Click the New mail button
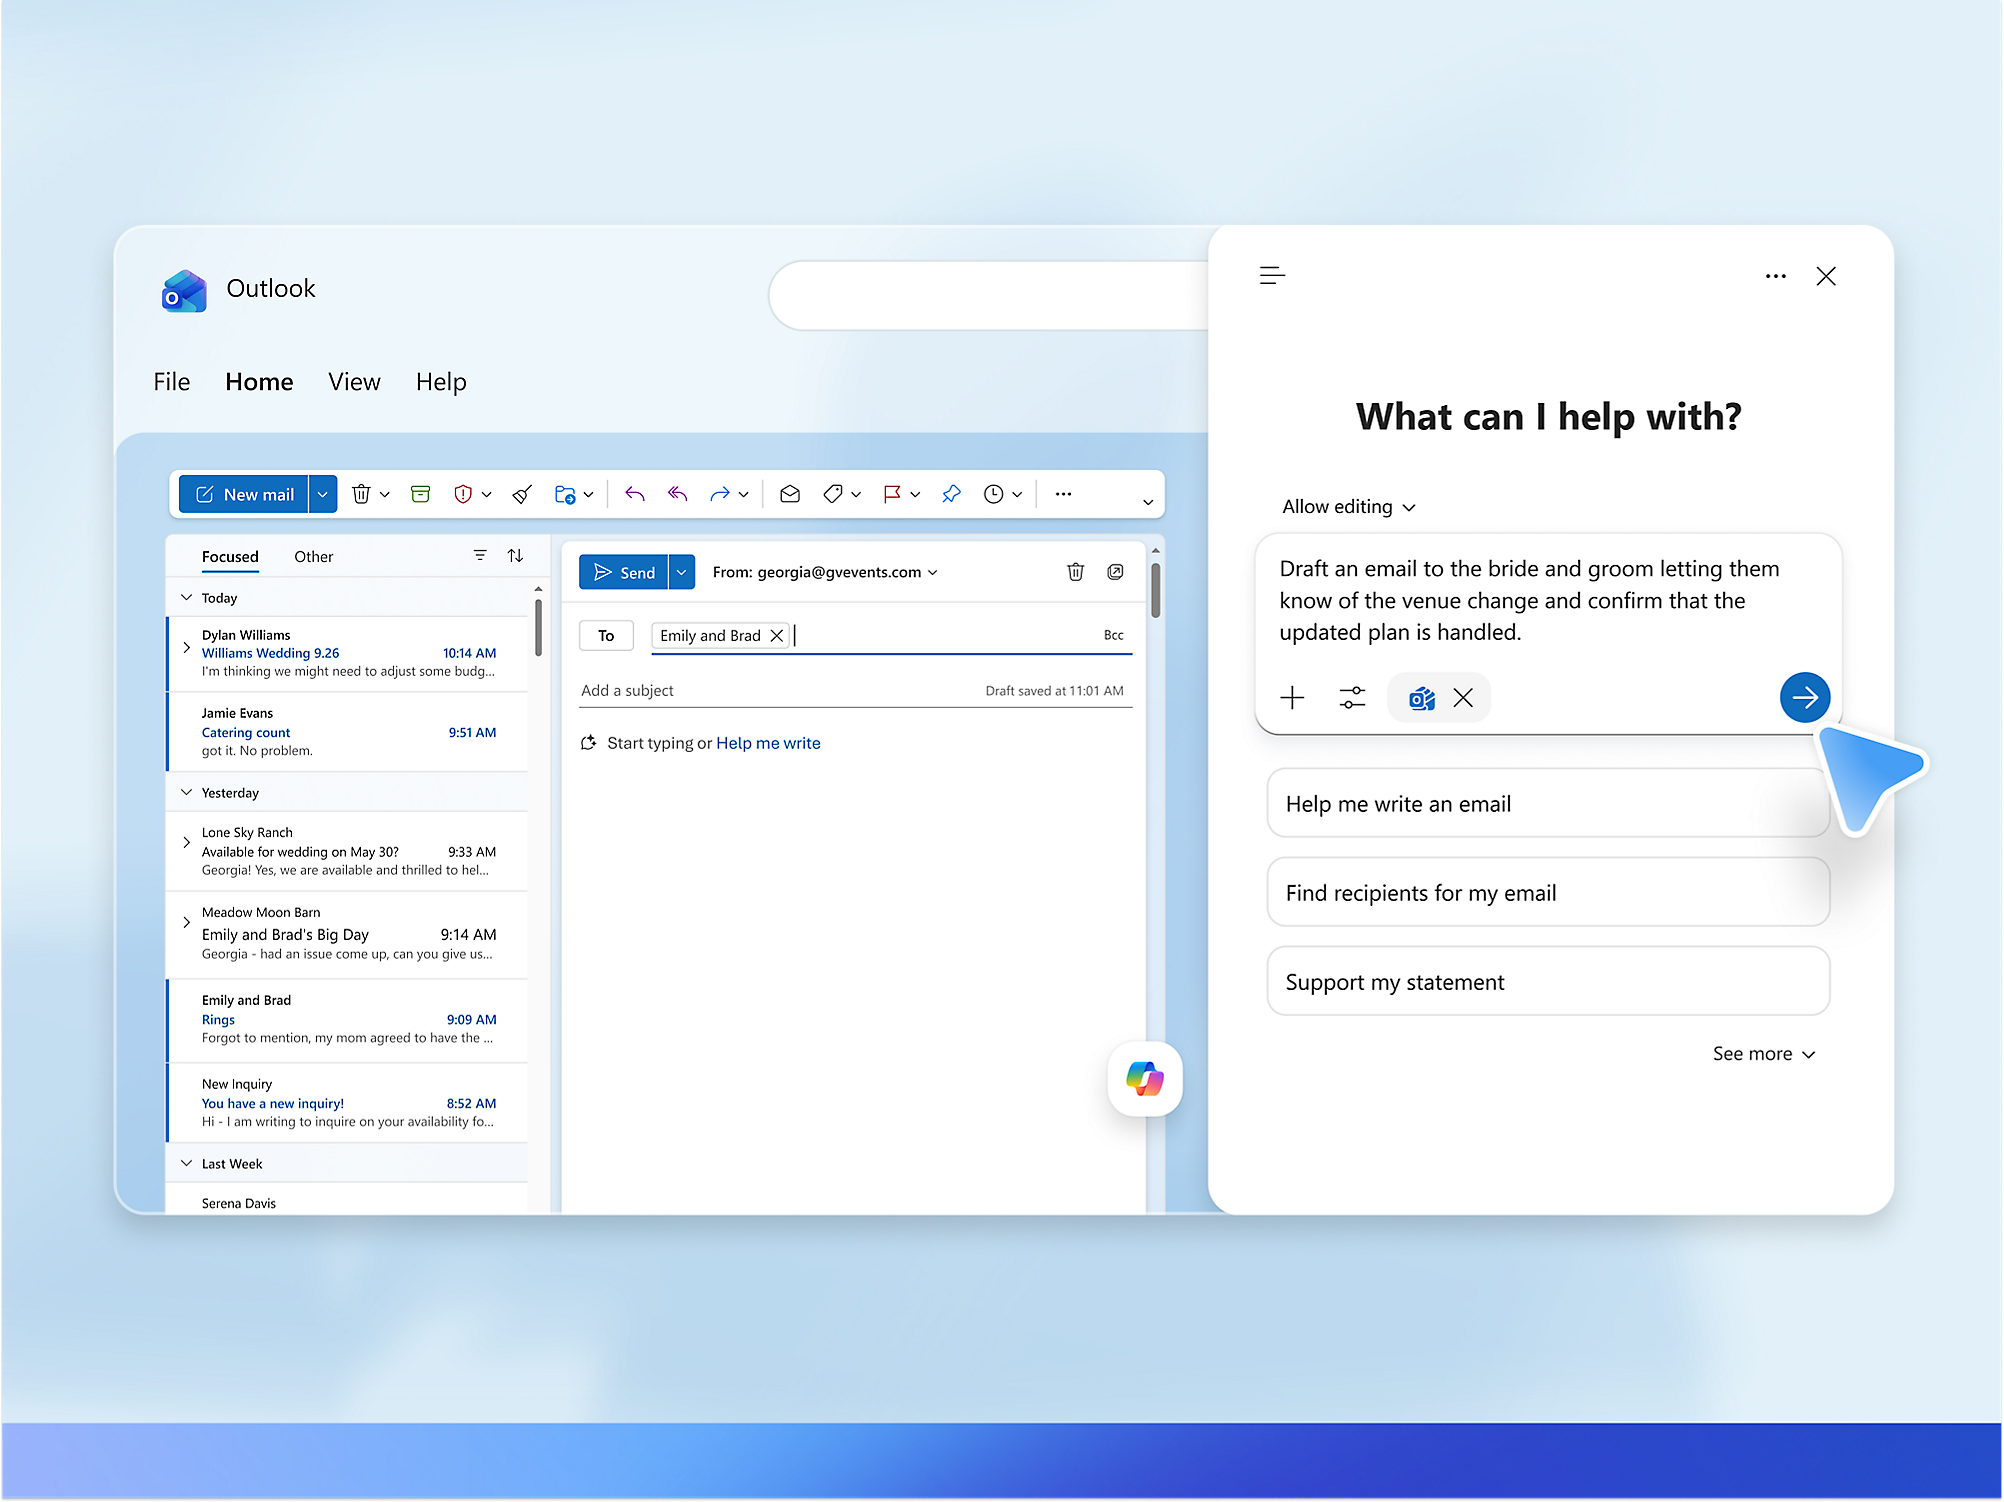This screenshot has width=2004, height=1502. (245, 494)
